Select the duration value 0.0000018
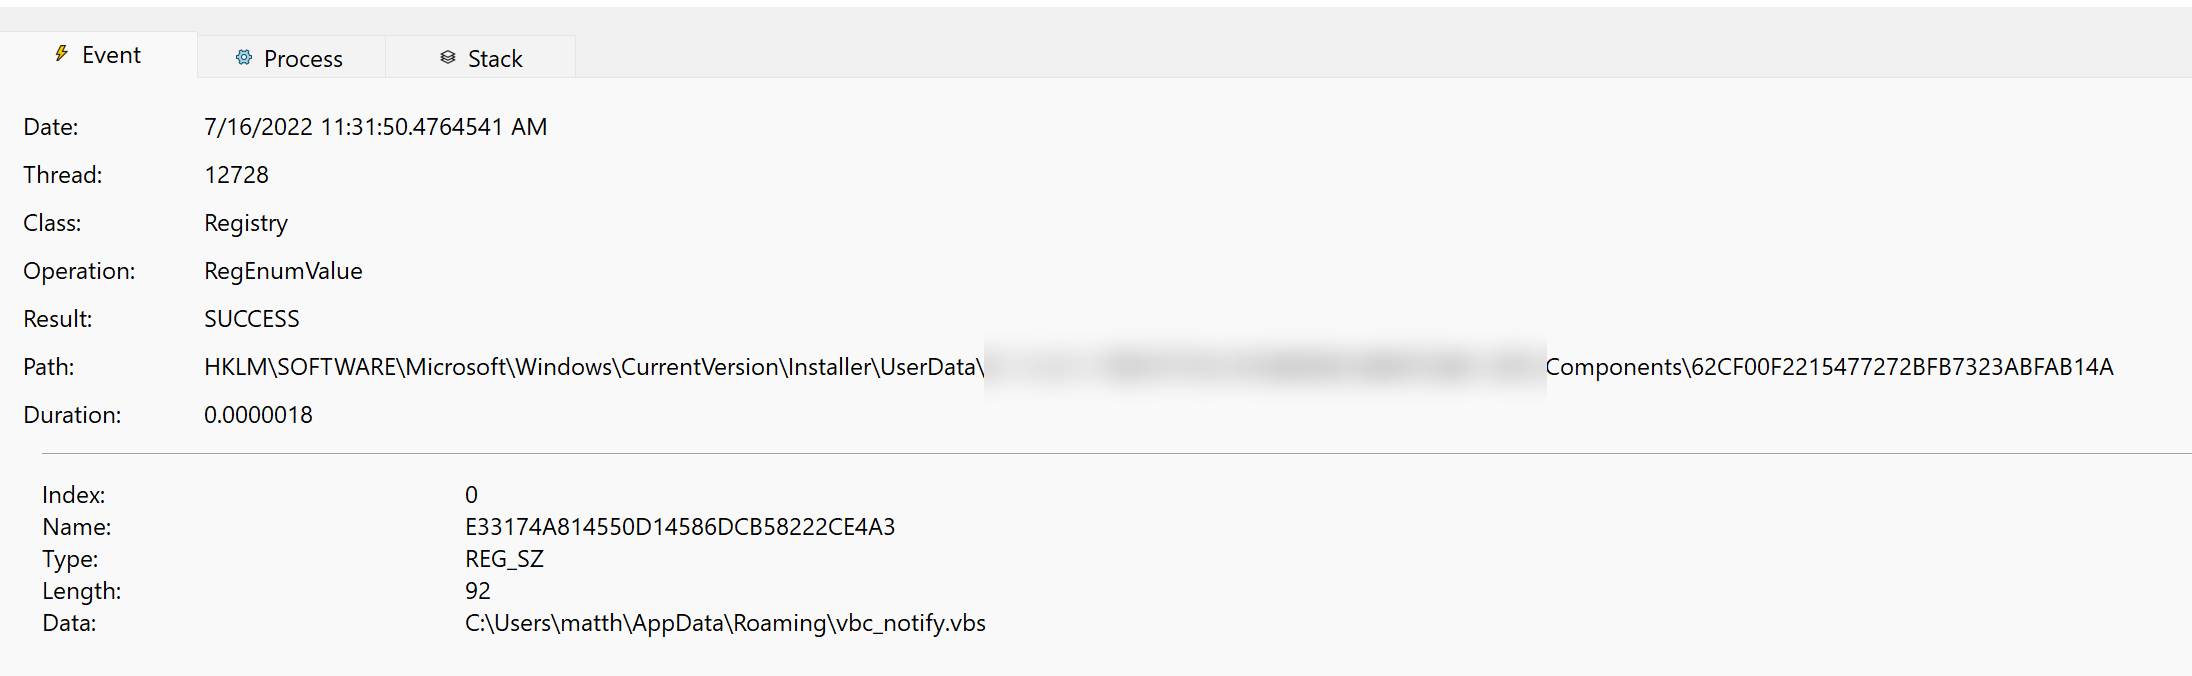 (258, 415)
